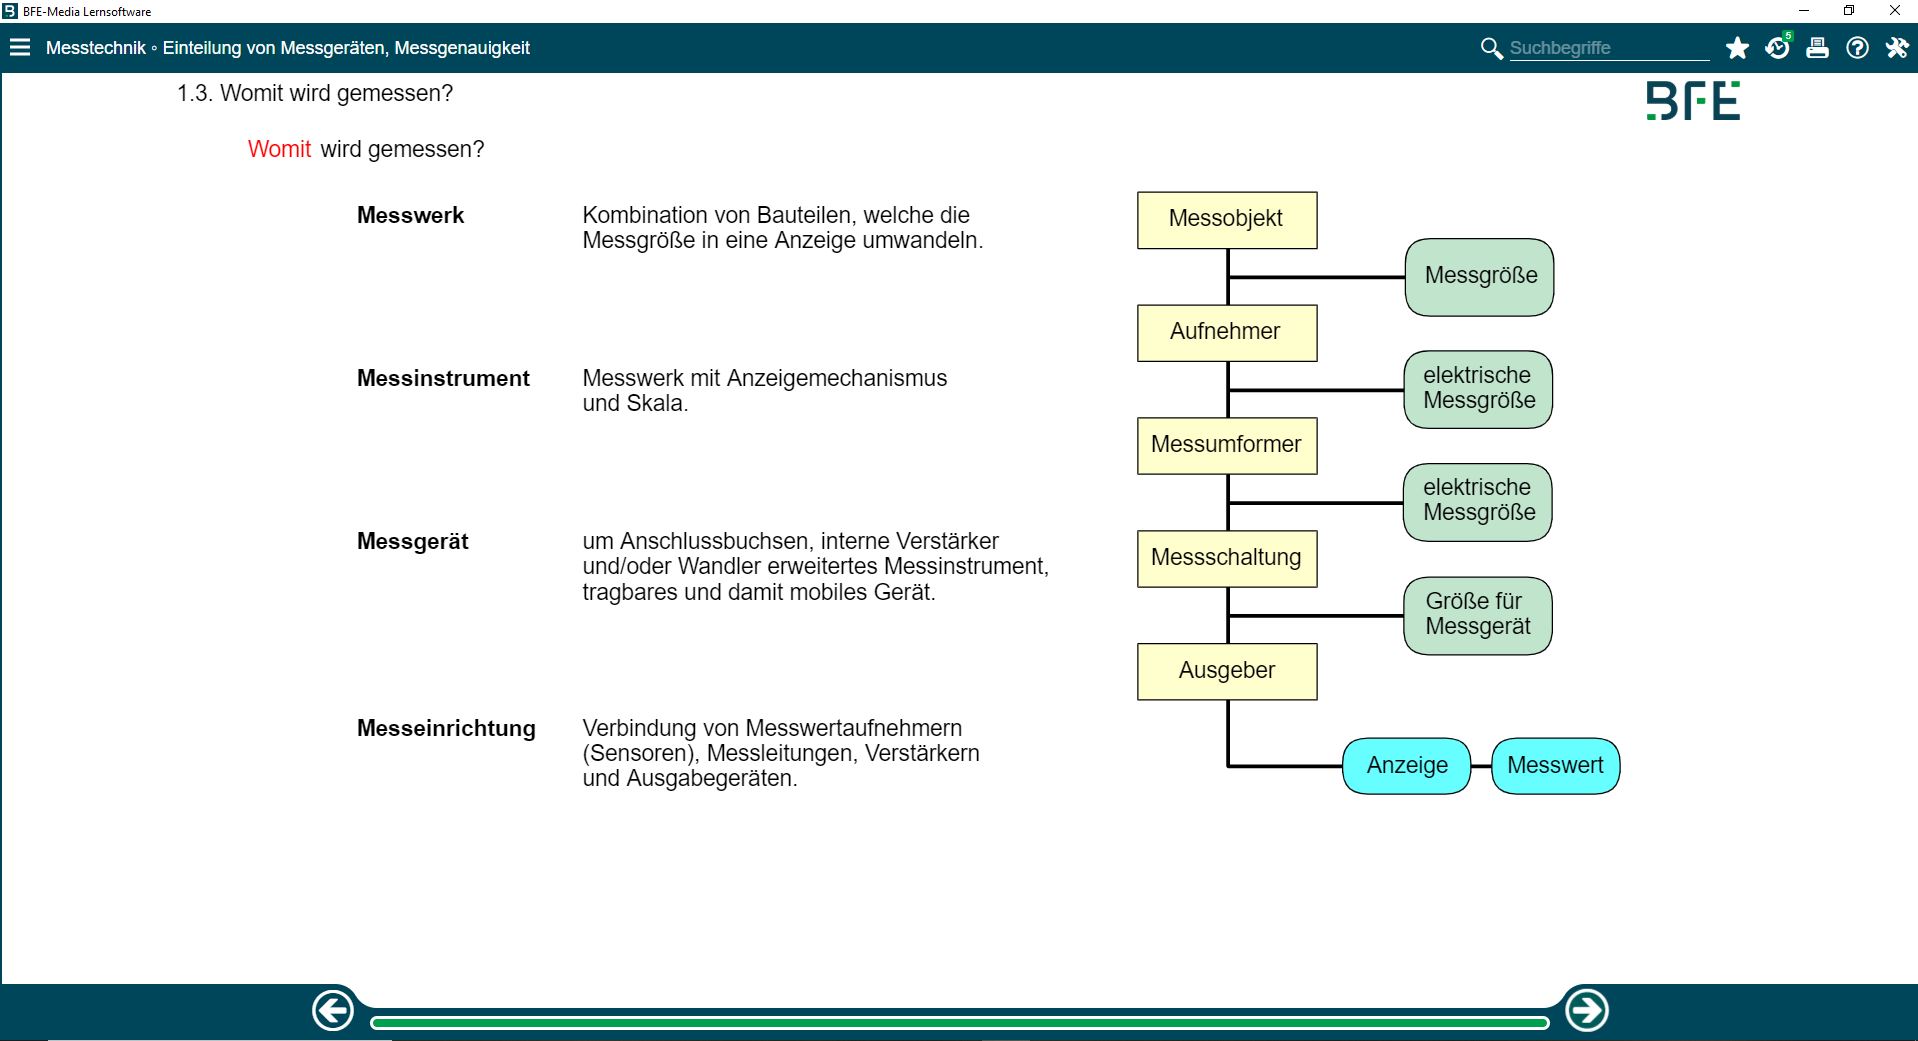Click the cyan Anzeige bubble
Image resolution: width=1918 pixels, height=1041 pixels.
tap(1406, 766)
